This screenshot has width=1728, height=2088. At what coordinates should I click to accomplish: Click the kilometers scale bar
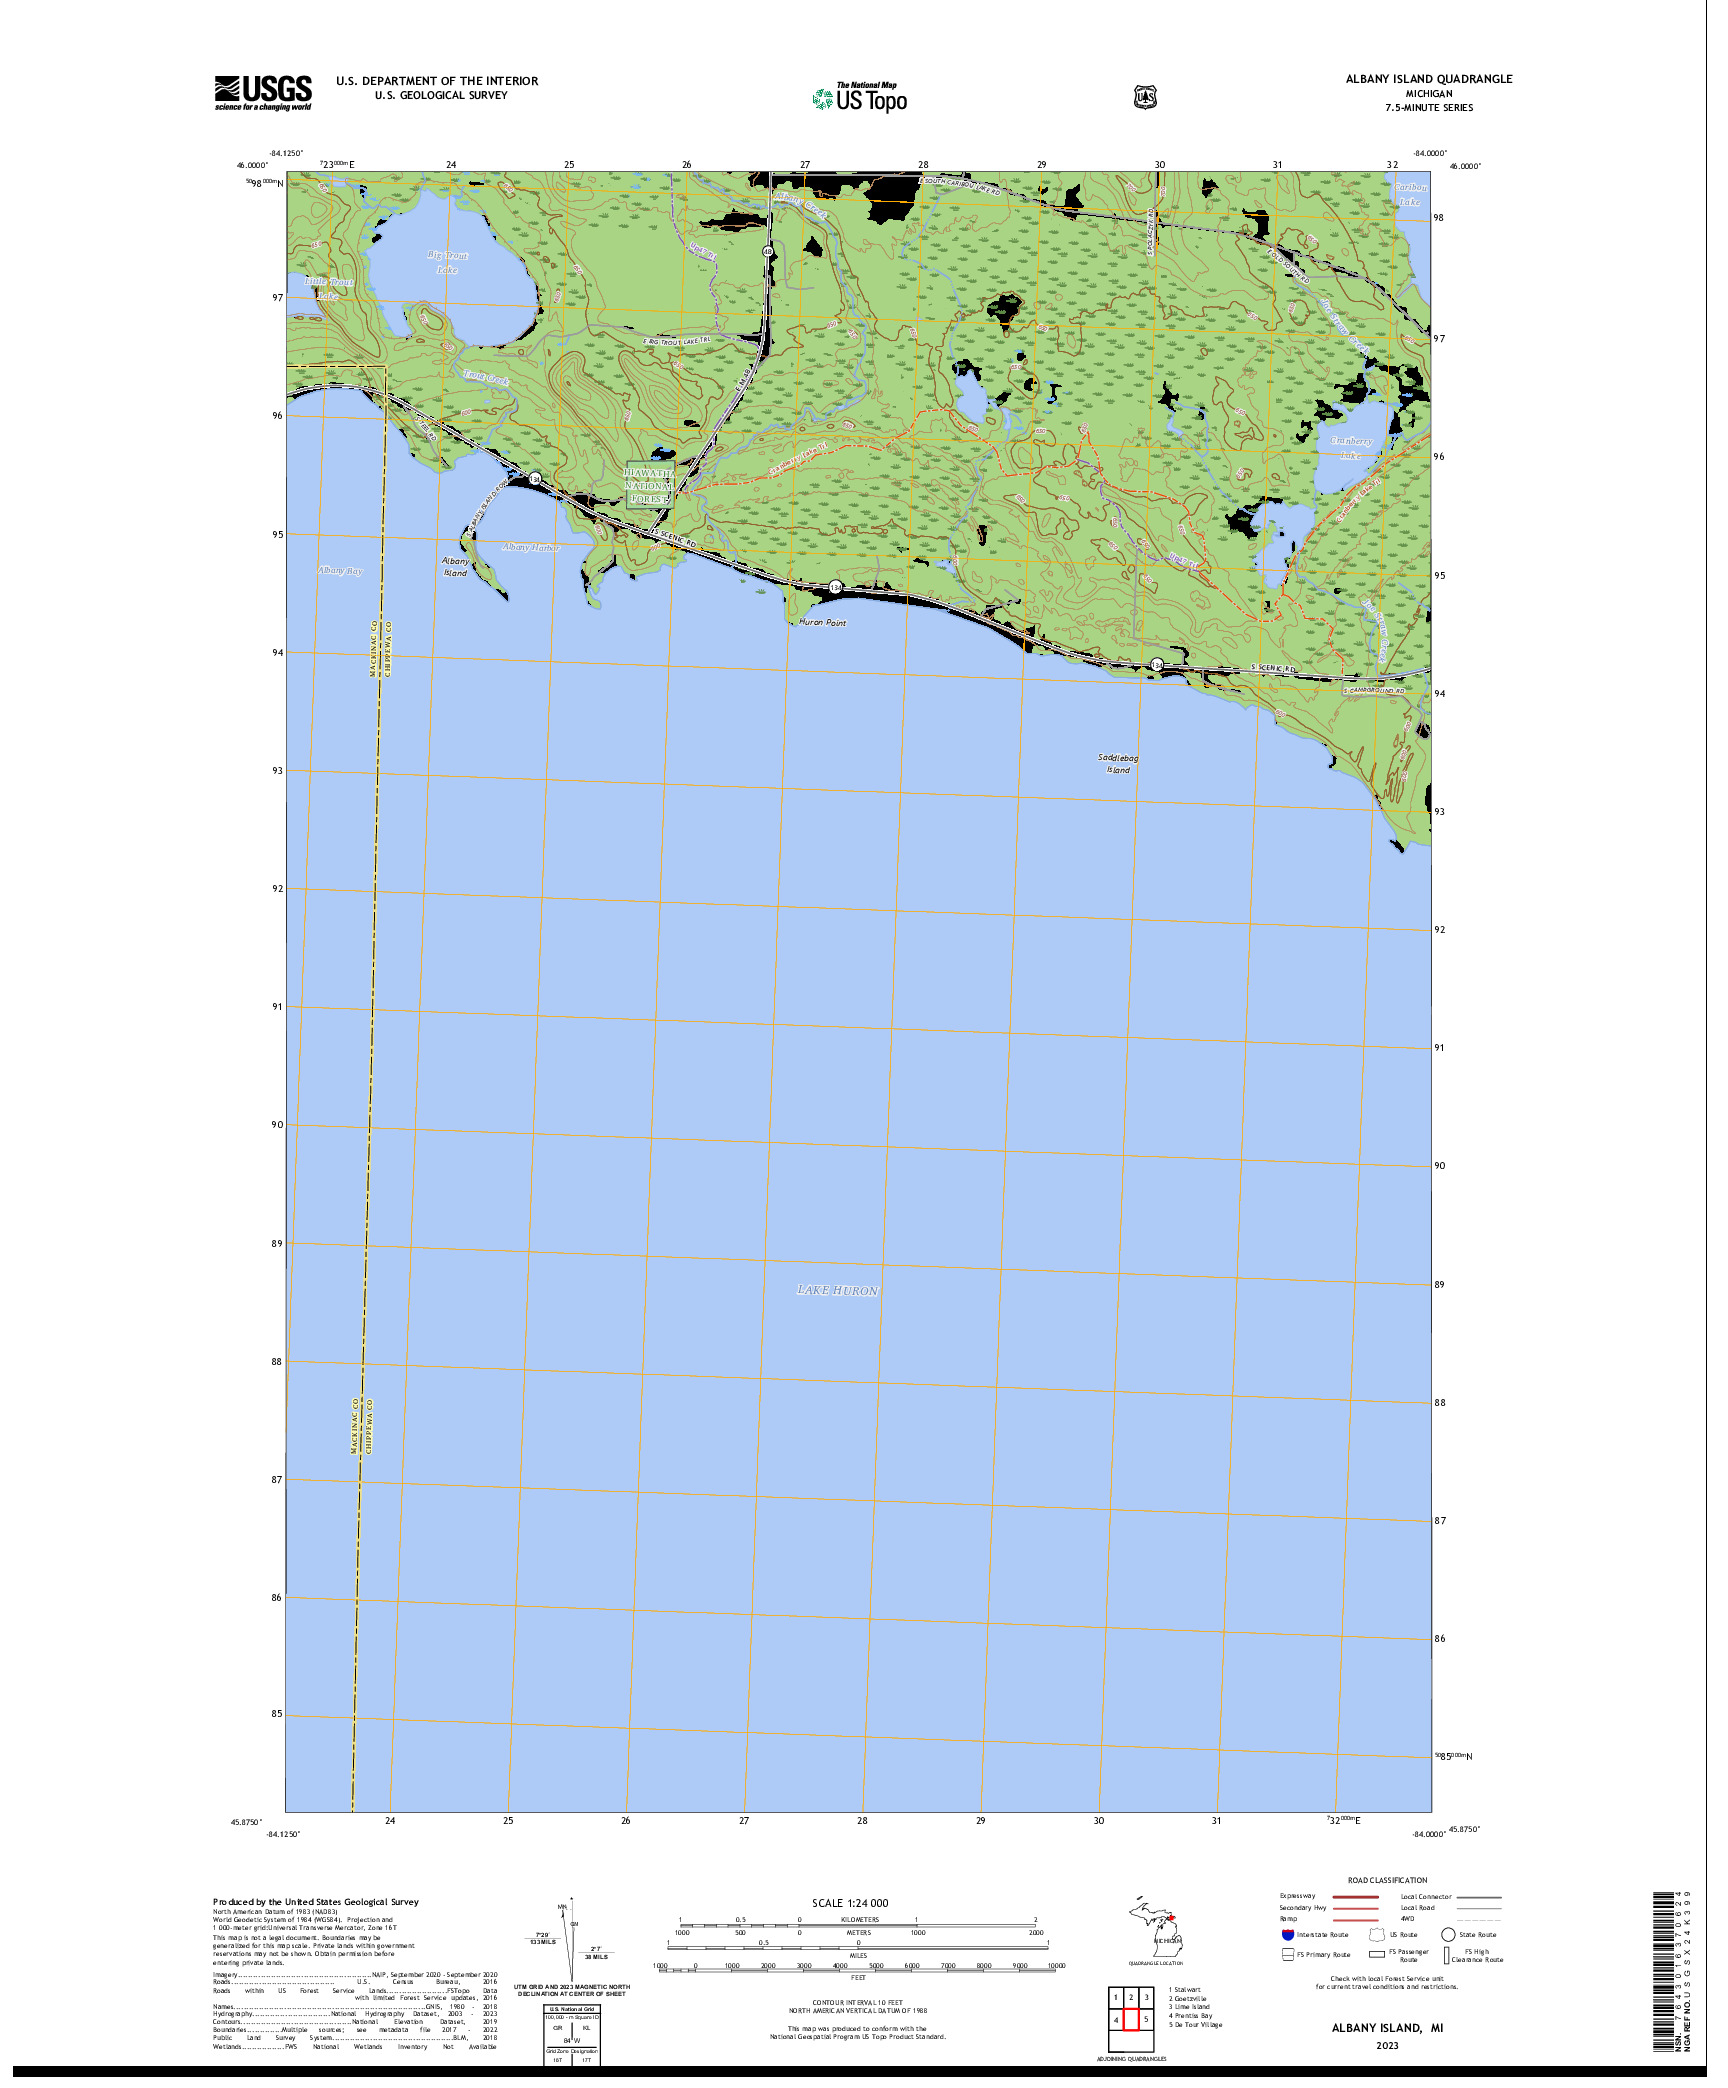[858, 1925]
